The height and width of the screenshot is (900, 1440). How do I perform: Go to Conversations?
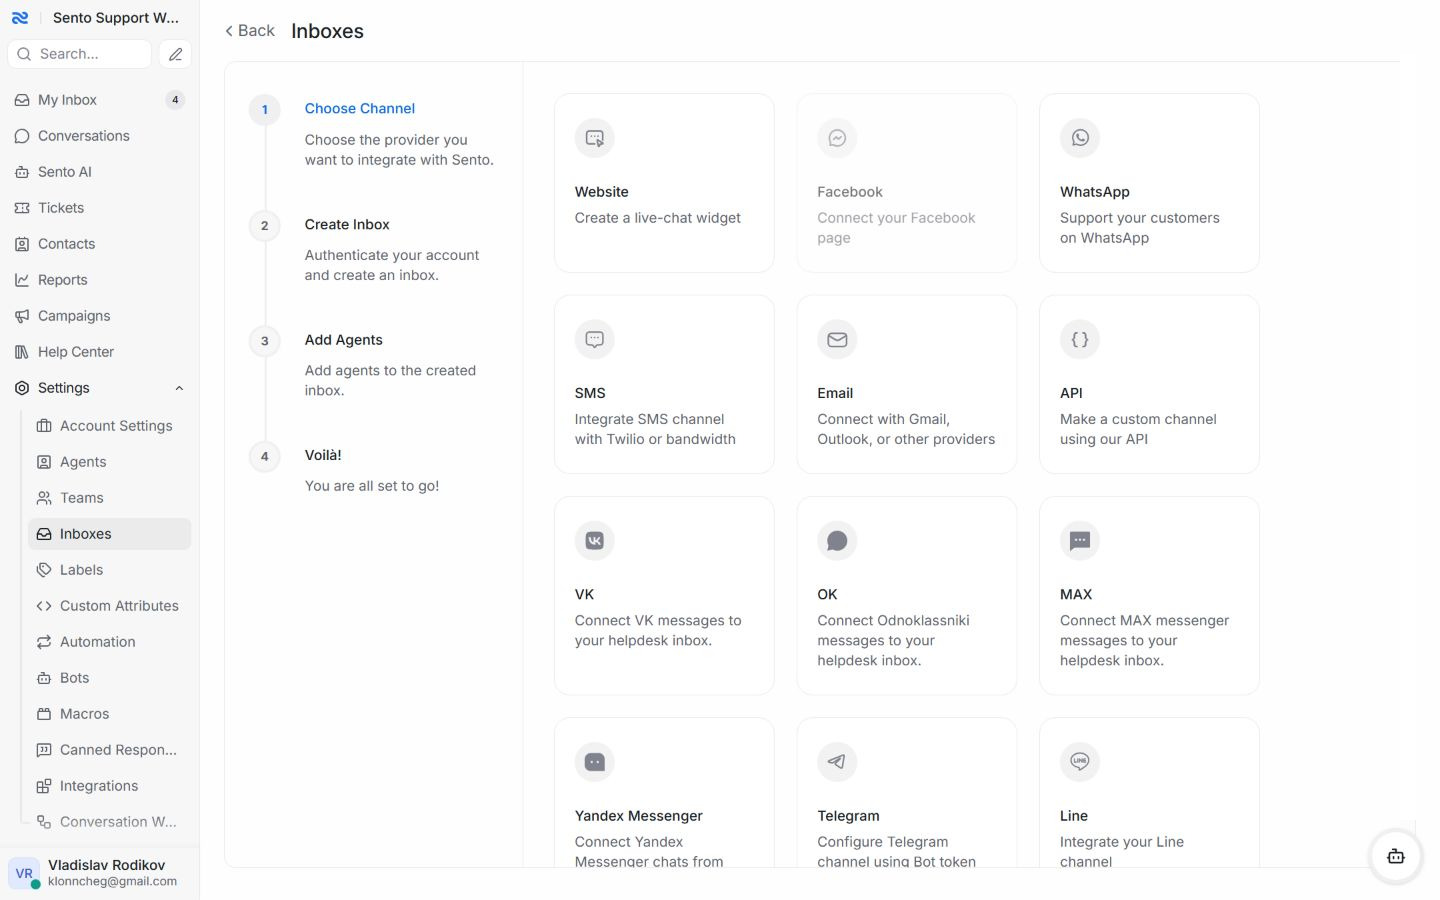pos(100,136)
